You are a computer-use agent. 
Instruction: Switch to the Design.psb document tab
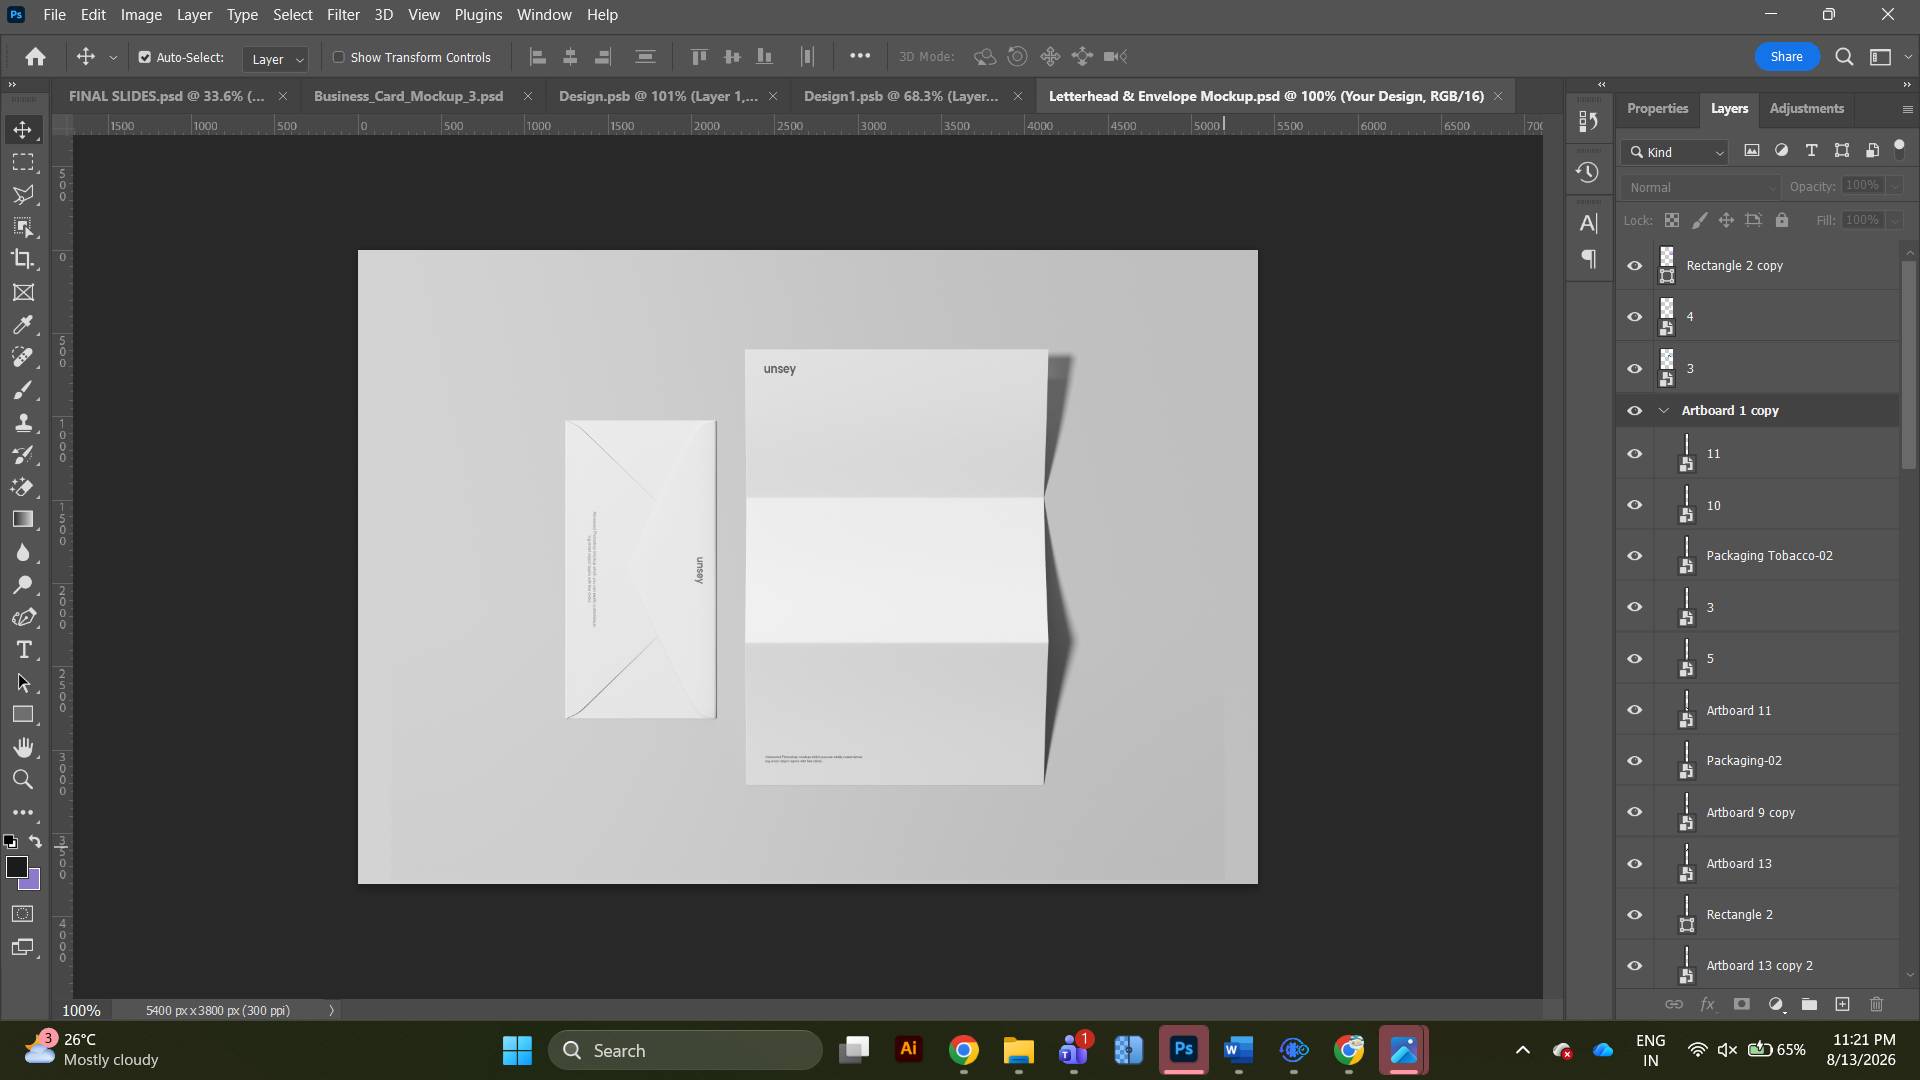click(x=658, y=96)
